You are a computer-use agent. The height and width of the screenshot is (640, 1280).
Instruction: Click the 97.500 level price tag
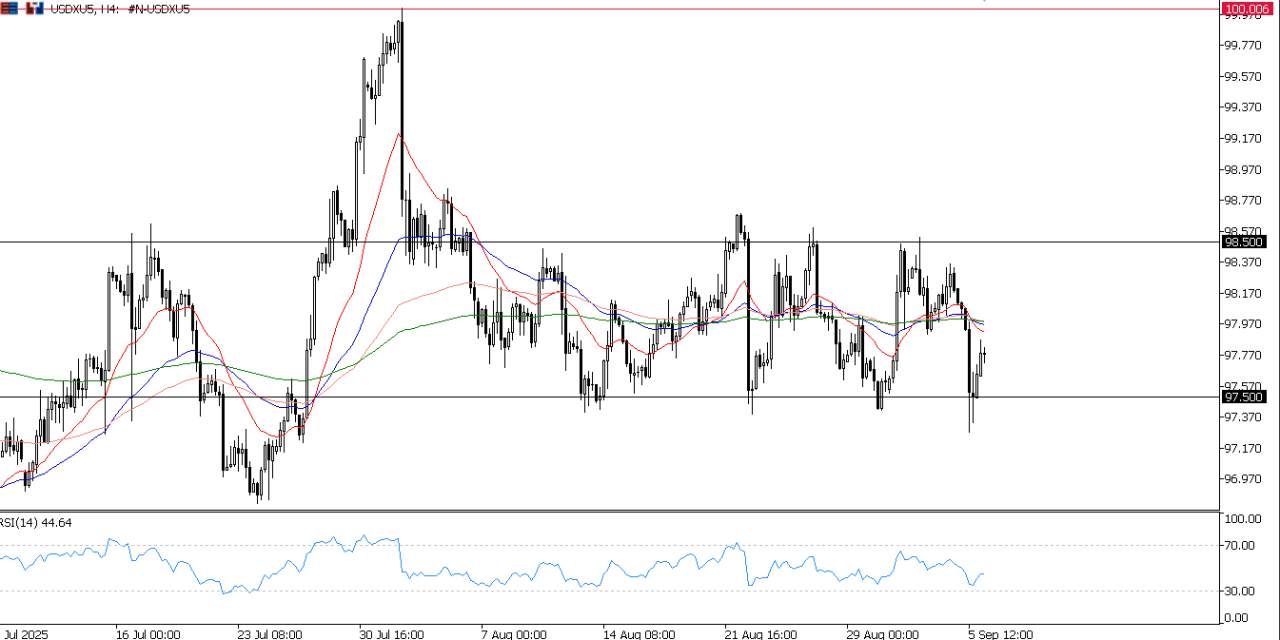1244,397
